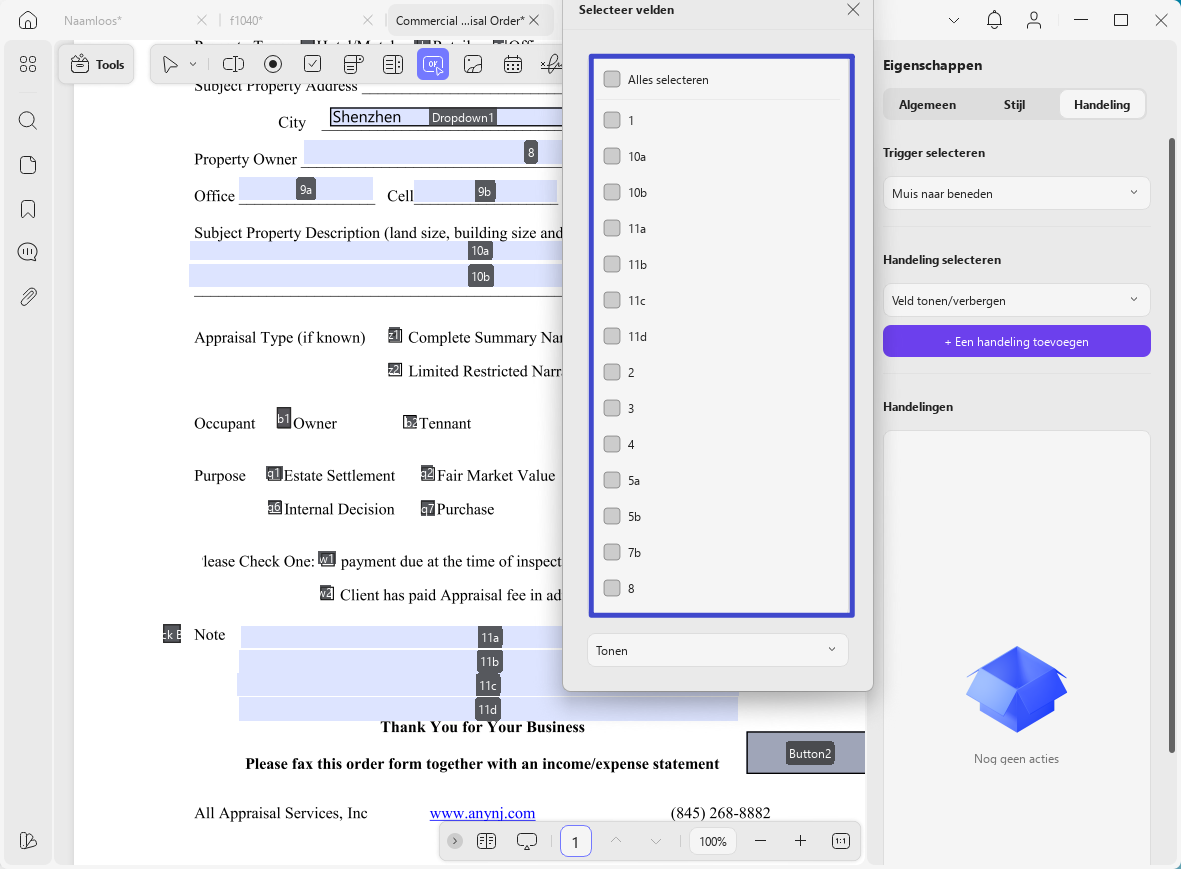Select the OK button form tool
Image resolution: width=1181 pixels, height=869 pixels.
tap(433, 65)
